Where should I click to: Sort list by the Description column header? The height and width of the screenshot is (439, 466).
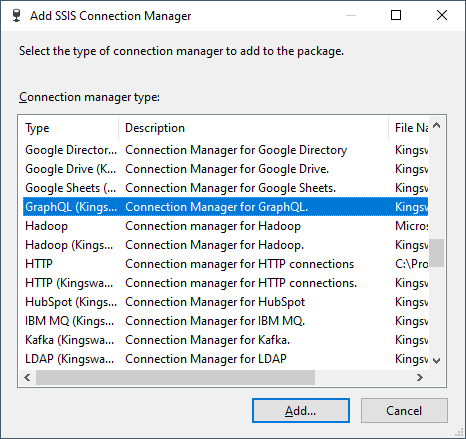pyautogui.click(x=254, y=128)
